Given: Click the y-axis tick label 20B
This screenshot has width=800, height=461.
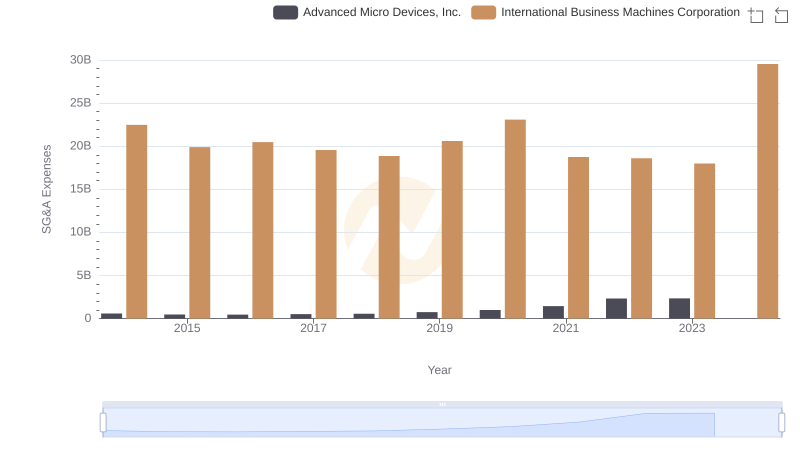Looking at the screenshot, I should pos(81,146).
